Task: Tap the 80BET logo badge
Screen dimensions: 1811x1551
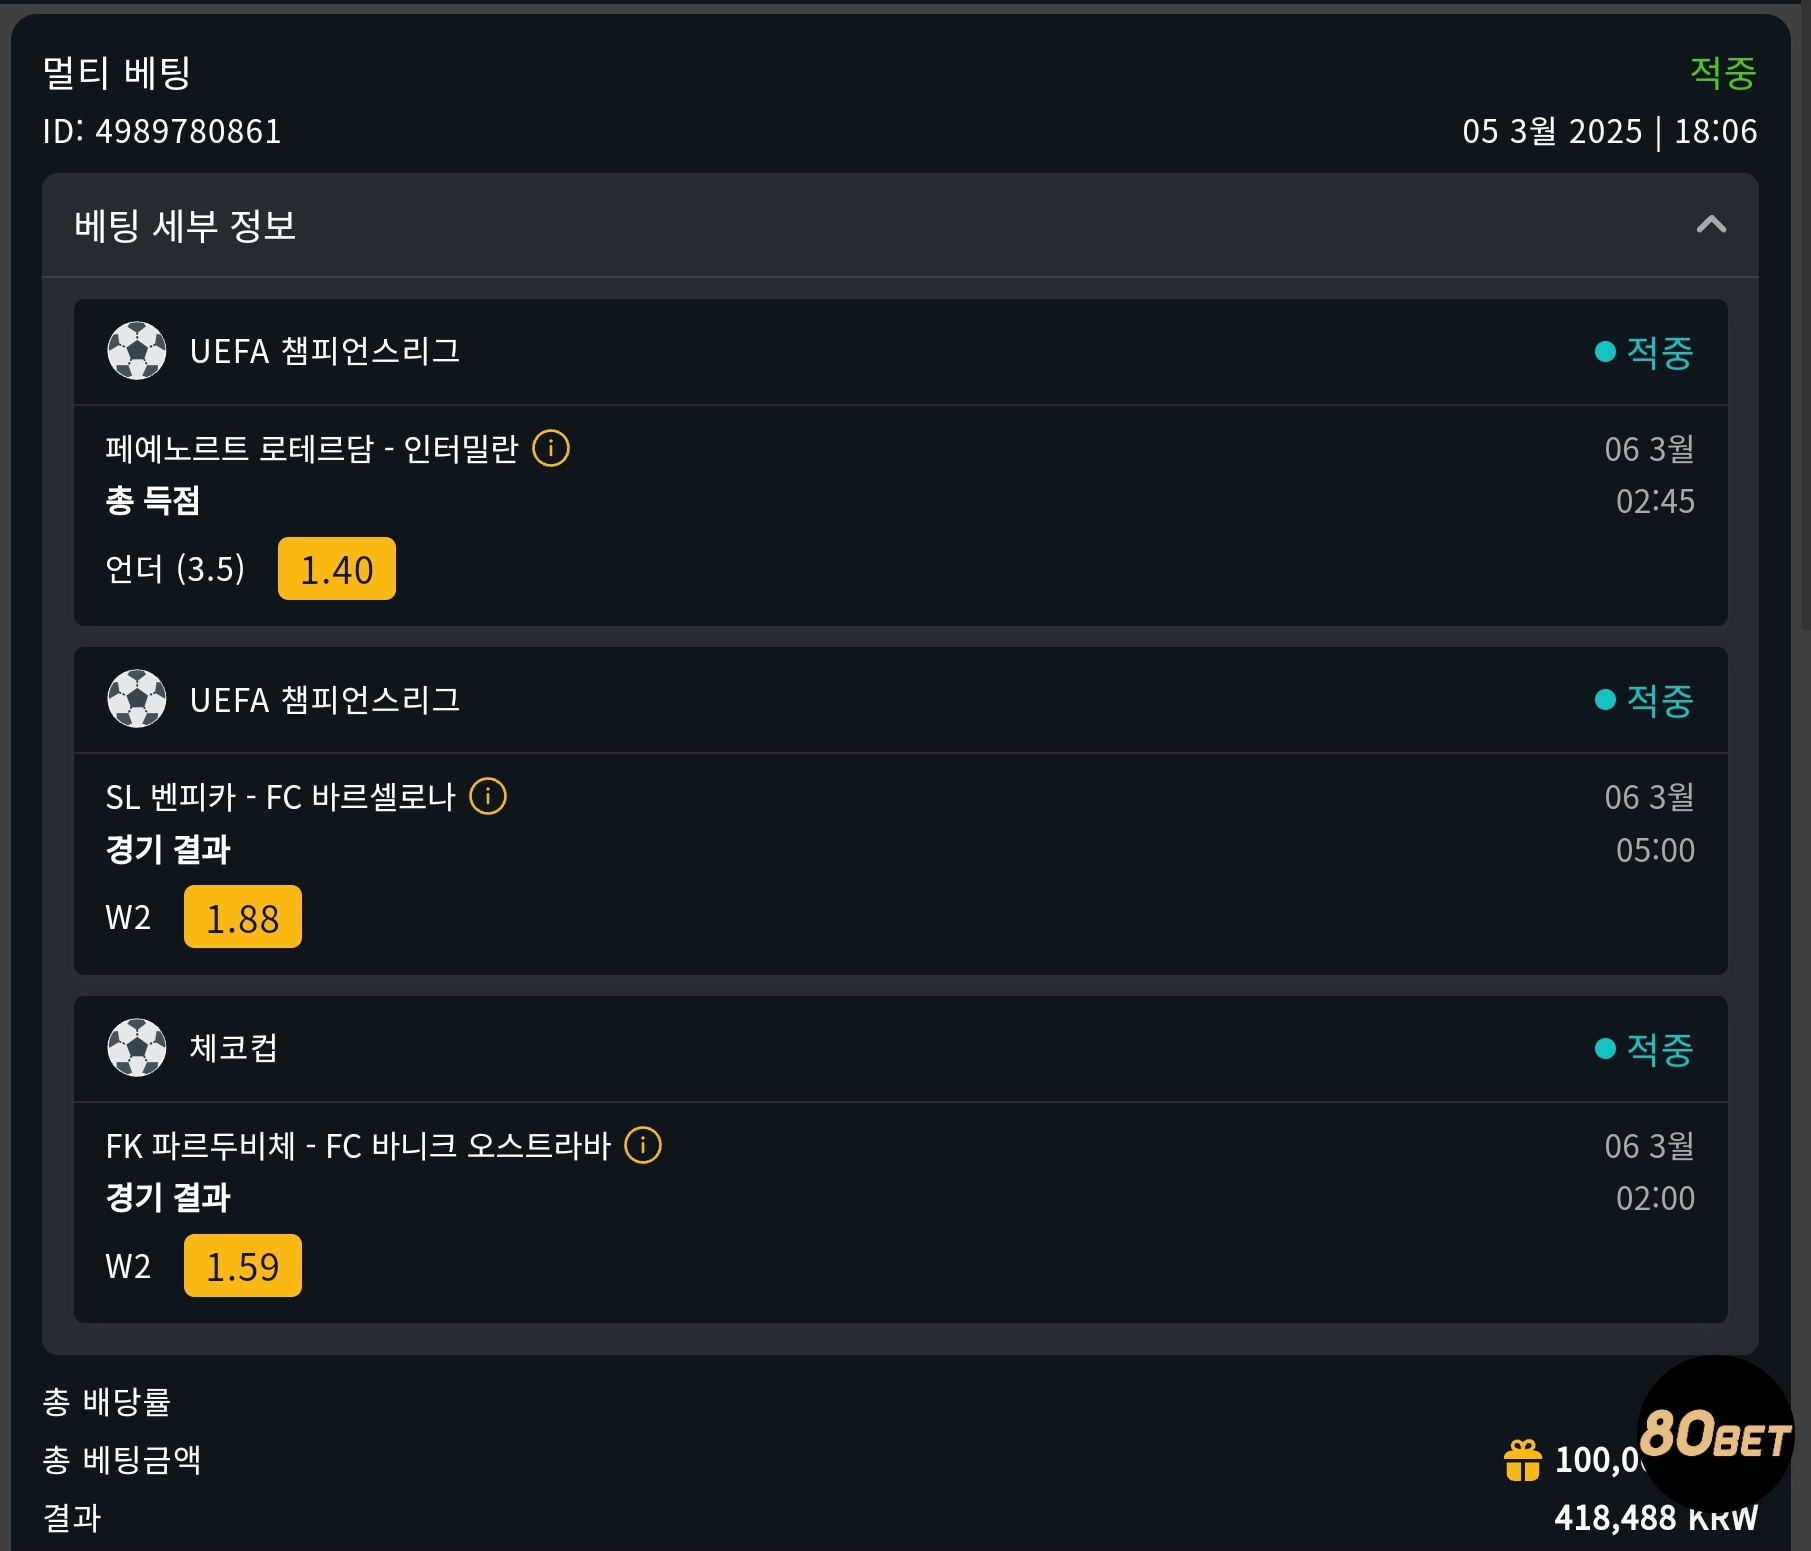Action: (1715, 1433)
